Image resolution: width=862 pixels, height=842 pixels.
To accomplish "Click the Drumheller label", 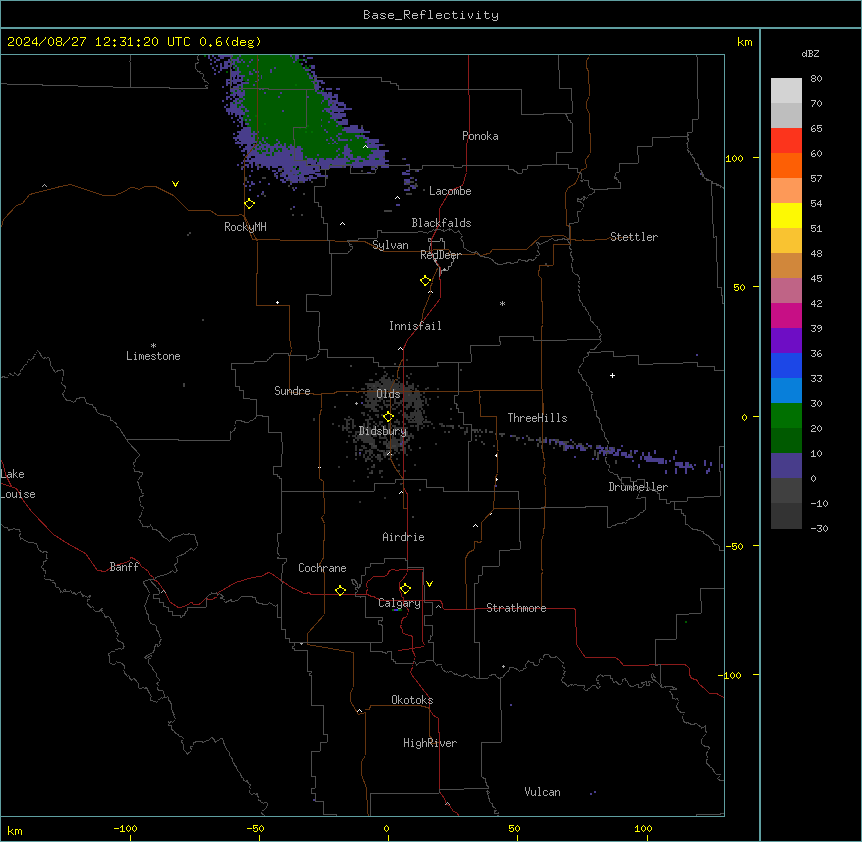I will 638,487.
